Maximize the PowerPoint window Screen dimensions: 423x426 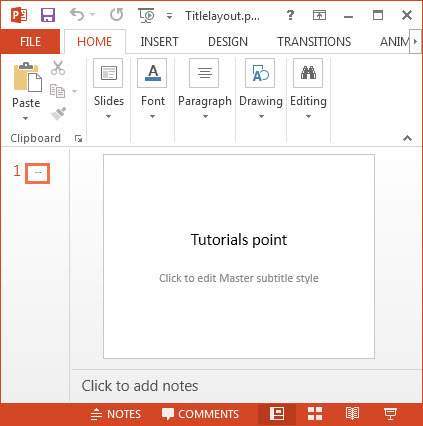click(x=378, y=15)
